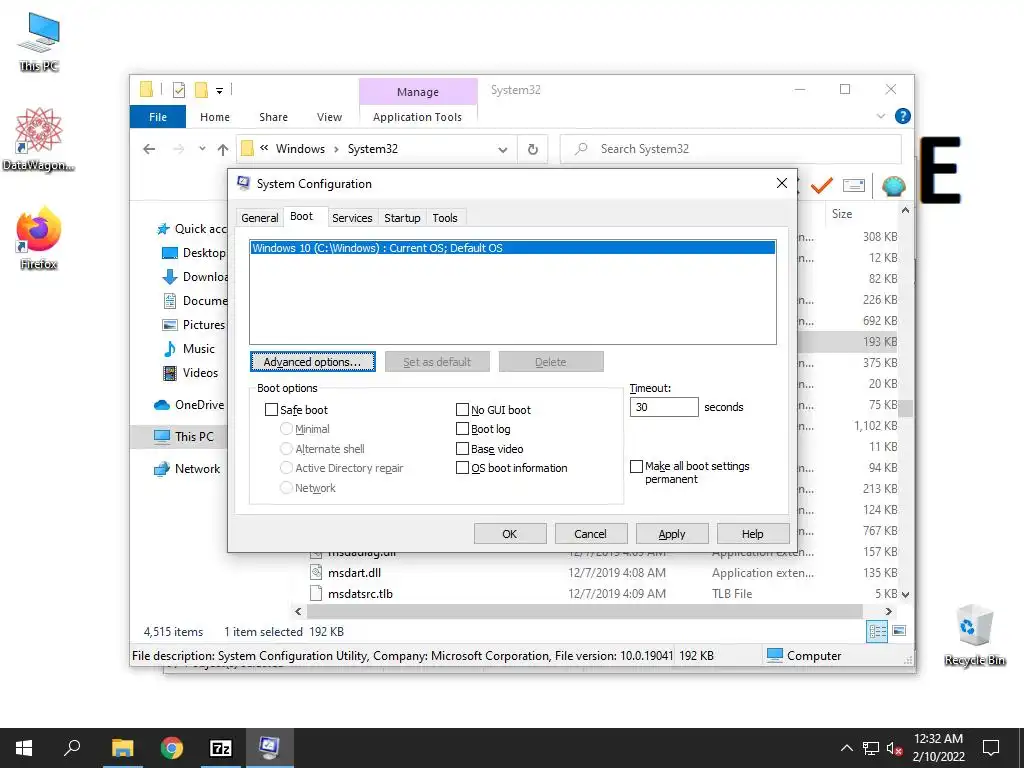Go back in File Explorer
Screen dimensions: 1024x768
click(x=149, y=150)
